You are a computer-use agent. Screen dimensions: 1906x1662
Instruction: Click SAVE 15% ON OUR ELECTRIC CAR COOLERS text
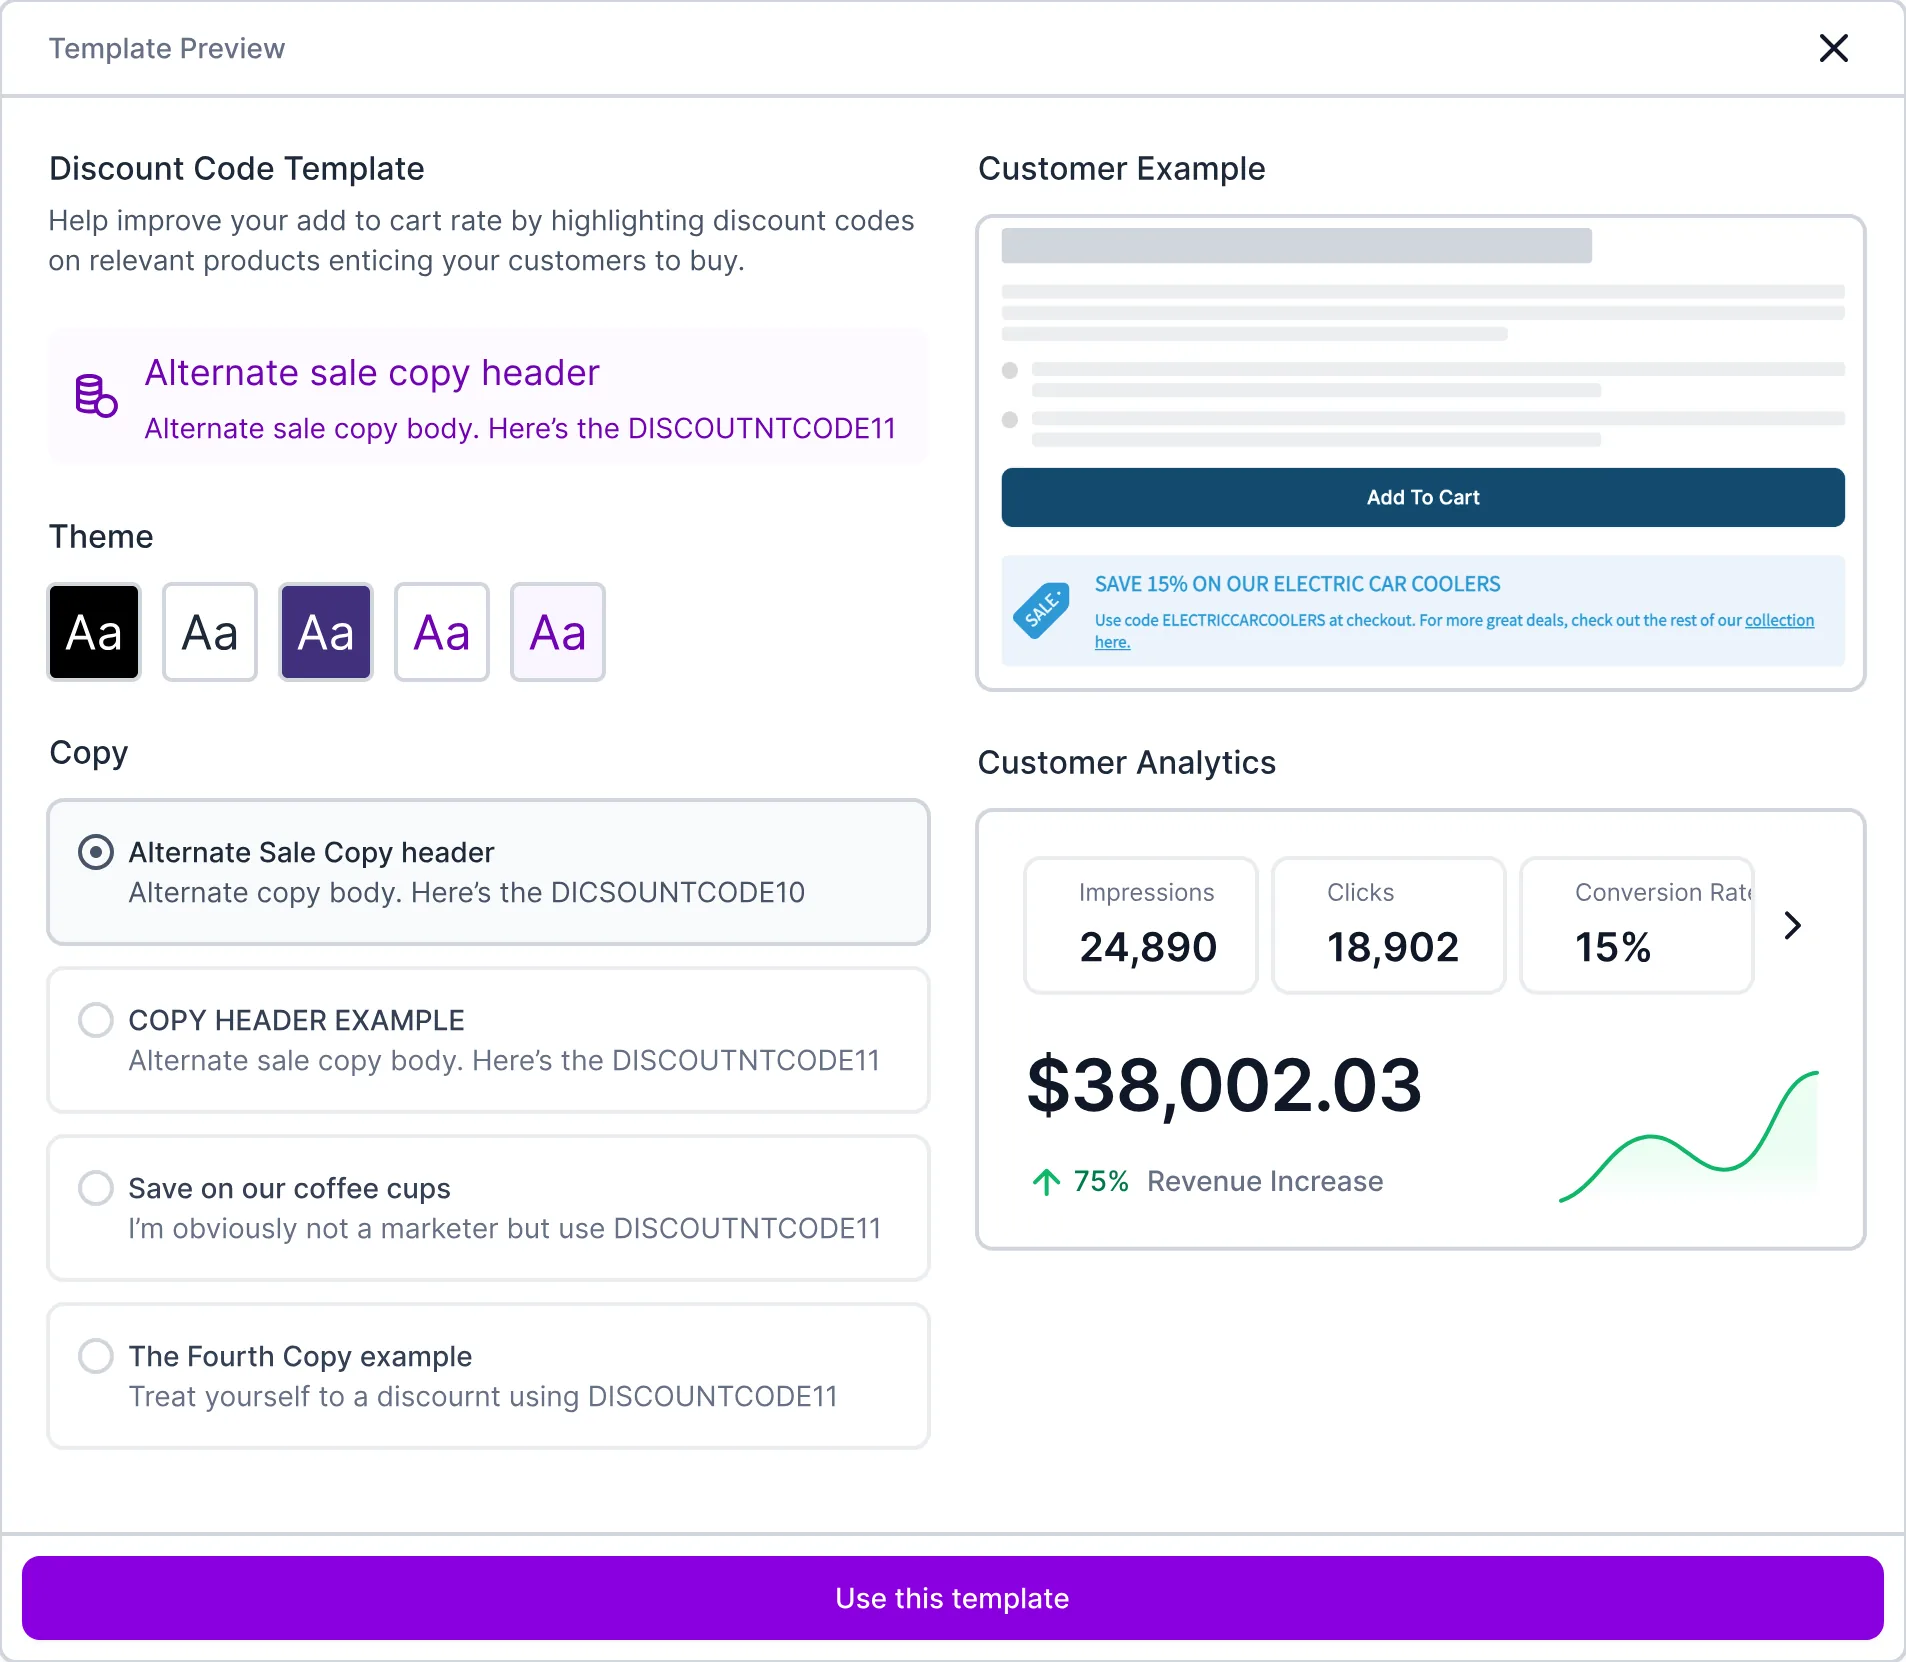pyautogui.click(x=1297, y=584)
